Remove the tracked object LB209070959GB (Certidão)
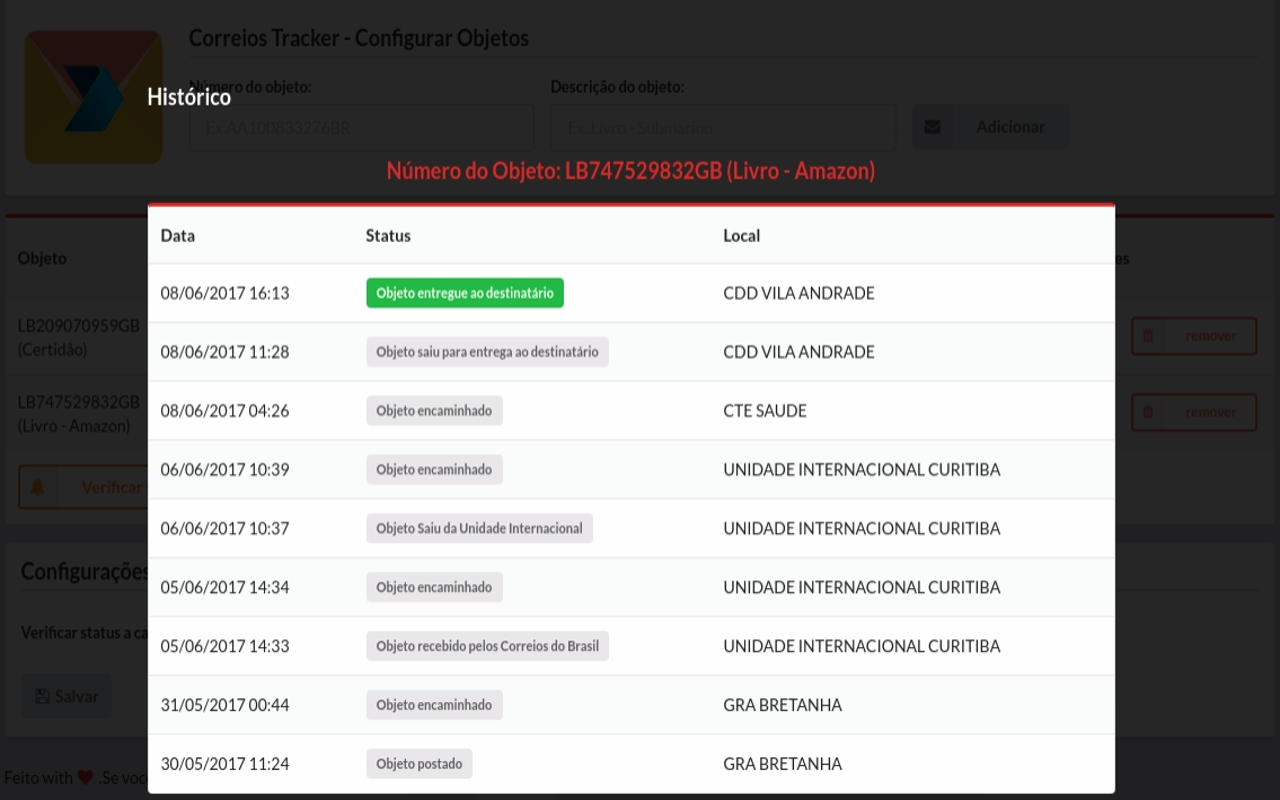1280x800 pixels. click(x=1194, y=335)
